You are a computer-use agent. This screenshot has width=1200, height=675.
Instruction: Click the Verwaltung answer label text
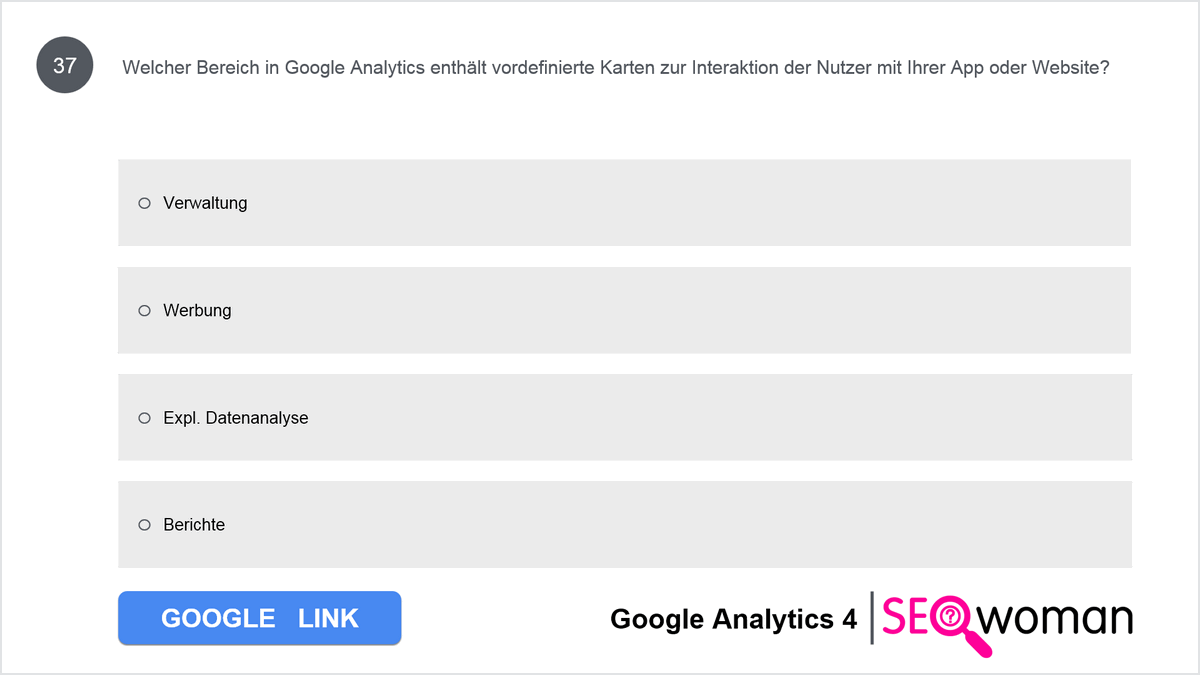(205, 203)
